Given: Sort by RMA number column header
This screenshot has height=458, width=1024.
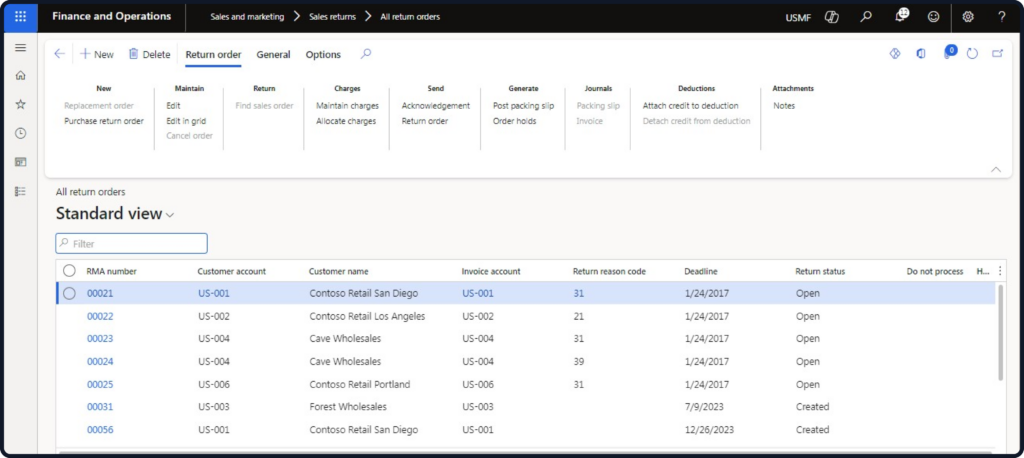Looking at the screenshot, I should [x=112, y=271].
